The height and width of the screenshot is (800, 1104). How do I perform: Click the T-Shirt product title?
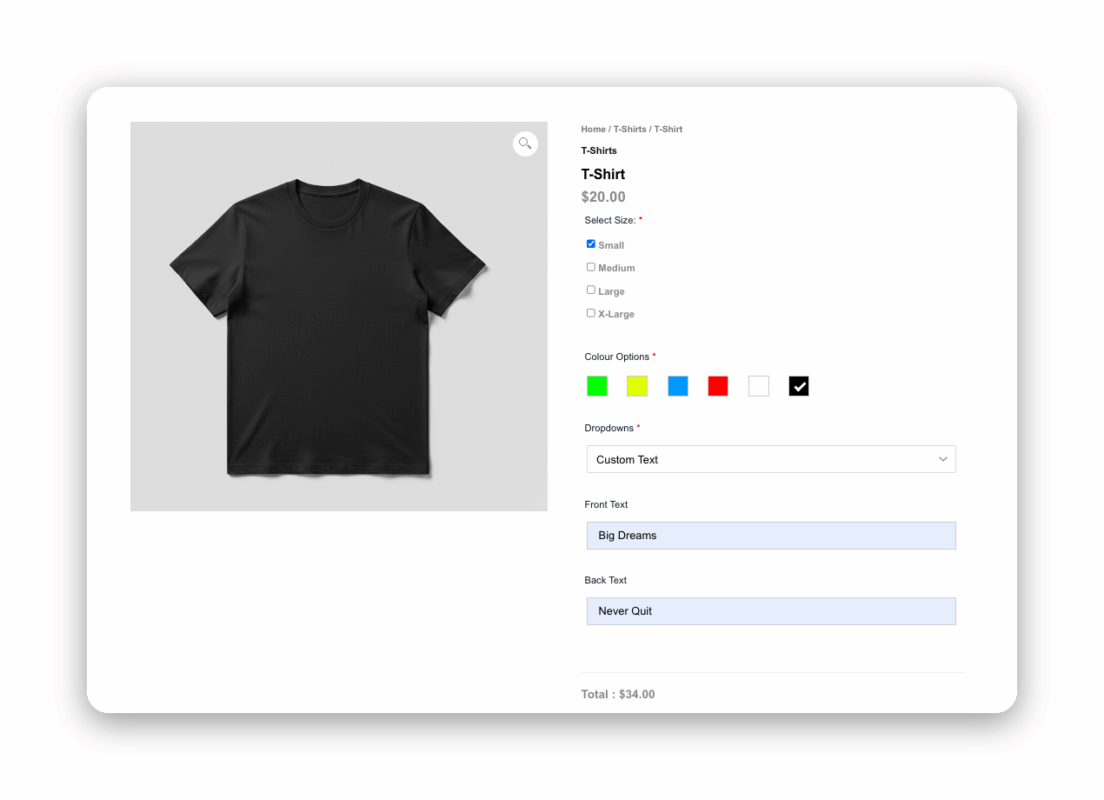tap(603, 174)
